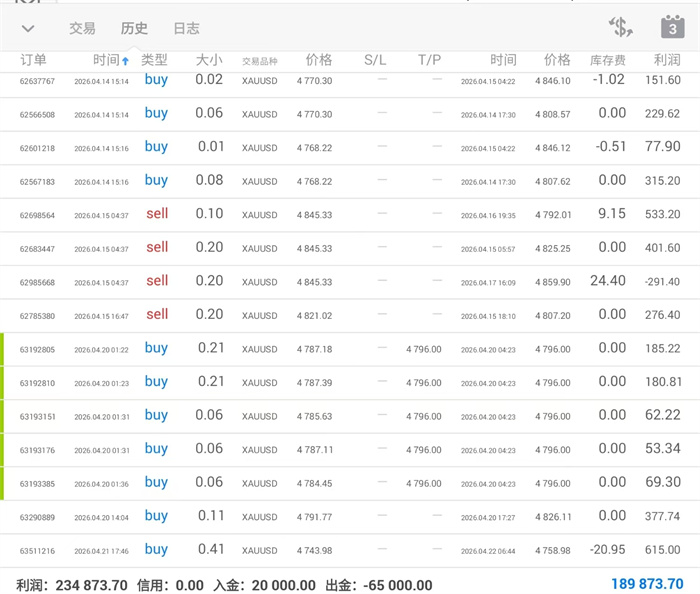The height and width of the screenshot is (594, 700).
Task: Sort by the 大小 column header
Action: tap(209, 60)
